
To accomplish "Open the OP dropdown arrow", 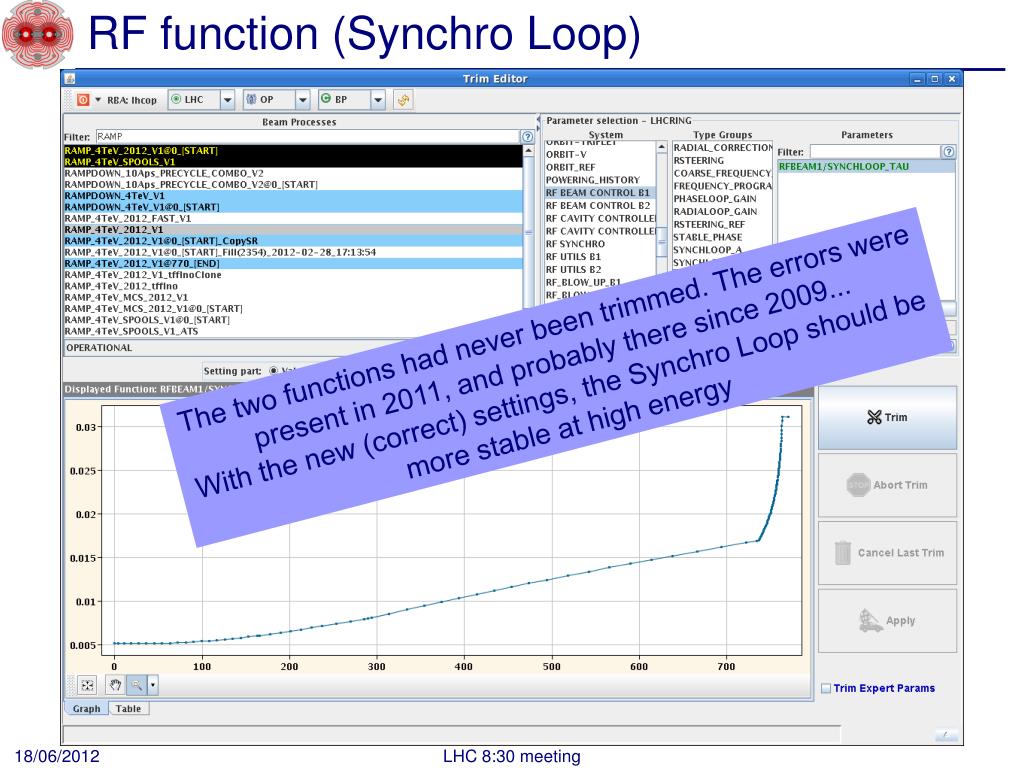I will [302, 100].
